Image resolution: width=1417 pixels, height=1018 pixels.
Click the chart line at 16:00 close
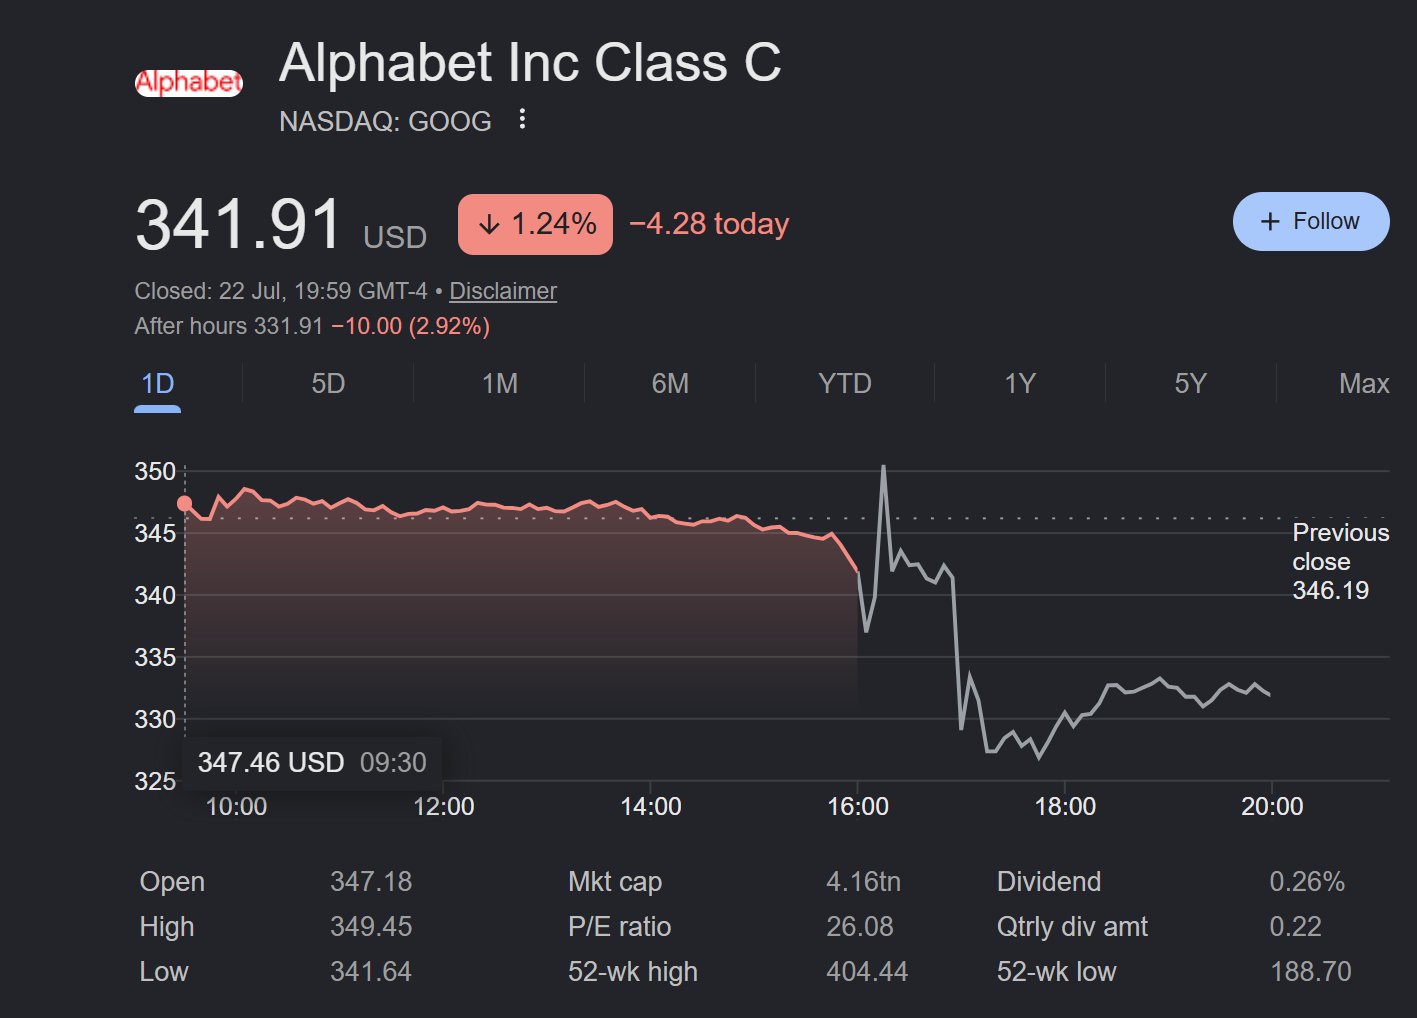pos(857,571)
